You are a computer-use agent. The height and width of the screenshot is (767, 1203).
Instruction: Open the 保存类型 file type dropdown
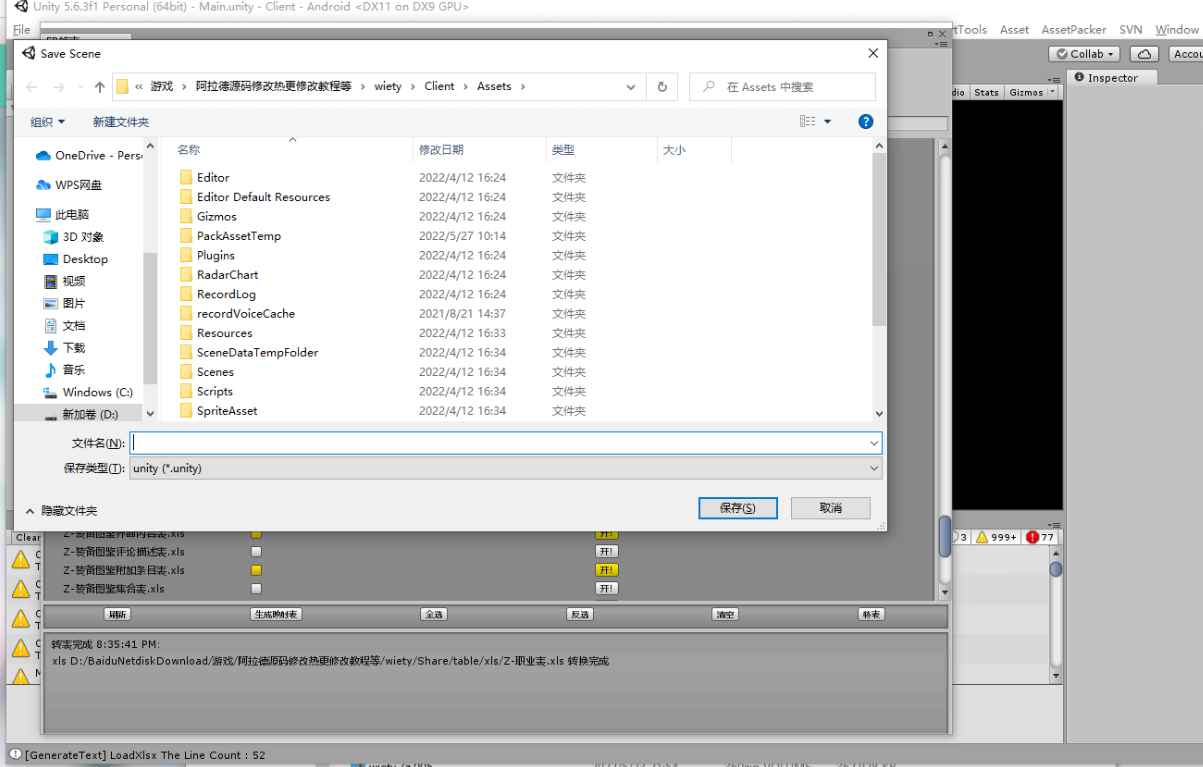506,468
